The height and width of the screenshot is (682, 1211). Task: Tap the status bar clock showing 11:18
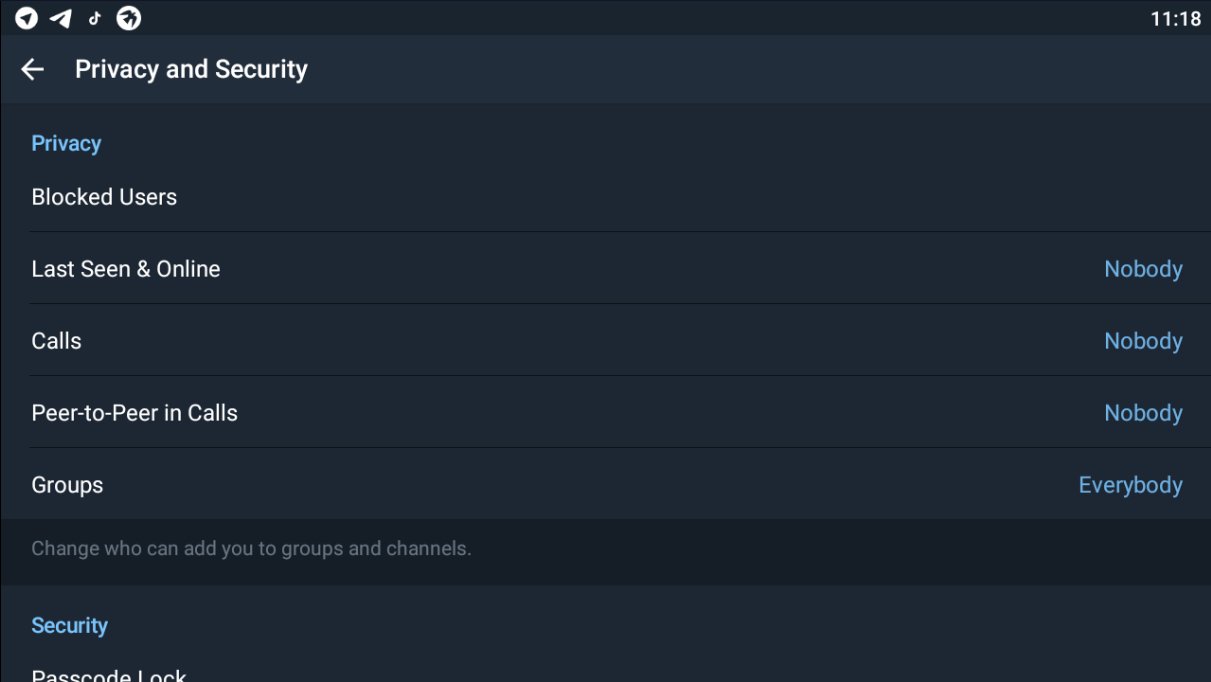click(1175, 18)
